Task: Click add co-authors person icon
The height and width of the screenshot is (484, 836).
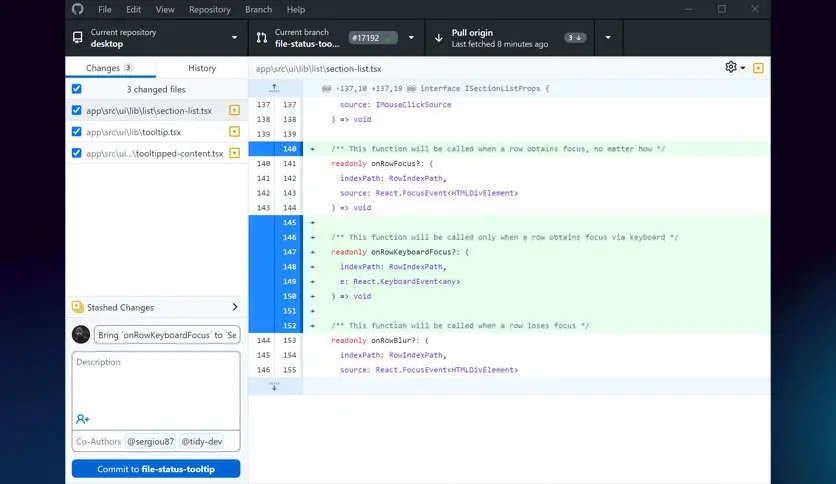Action: click(83, 420)
